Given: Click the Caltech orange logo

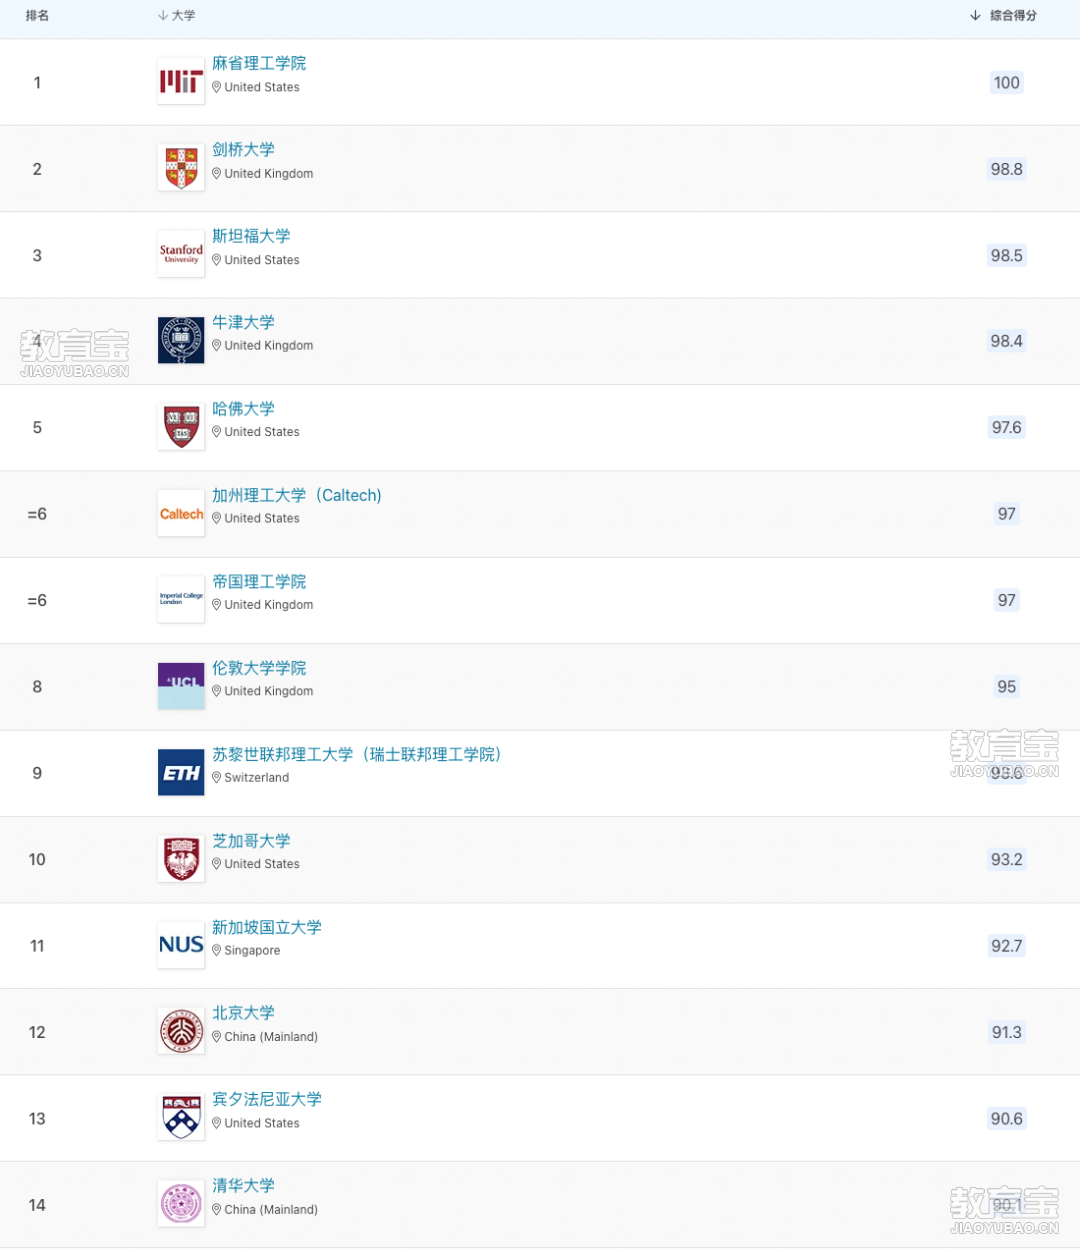Looking at the screenshot, I should (181, 514).
